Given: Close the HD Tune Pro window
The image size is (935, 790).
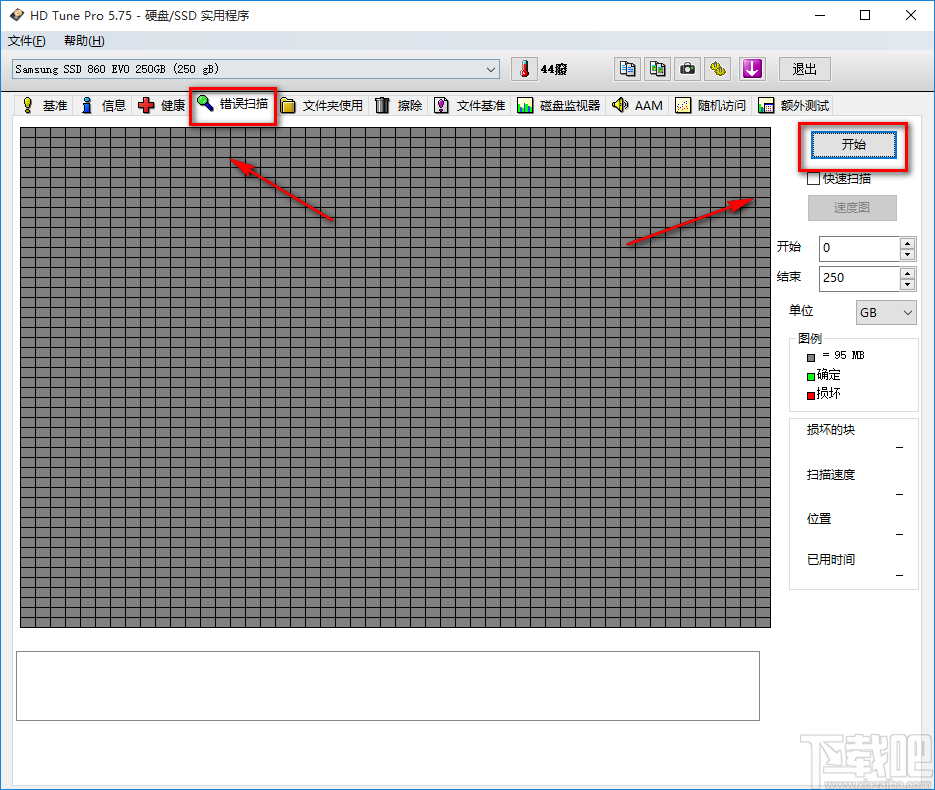Looking at the screenshot, I should click(911, 16).
